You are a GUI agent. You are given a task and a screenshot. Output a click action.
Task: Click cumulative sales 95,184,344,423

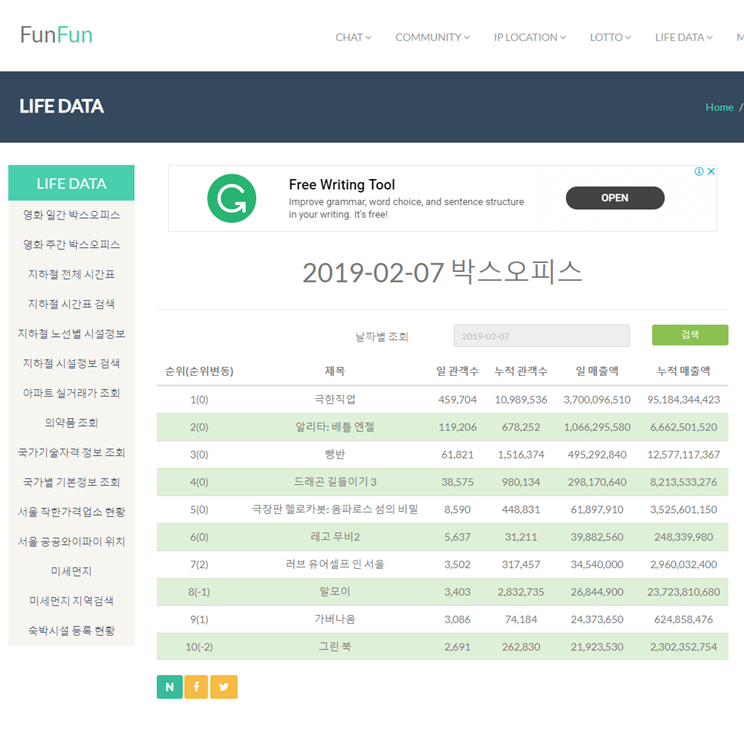coord(683,400)
